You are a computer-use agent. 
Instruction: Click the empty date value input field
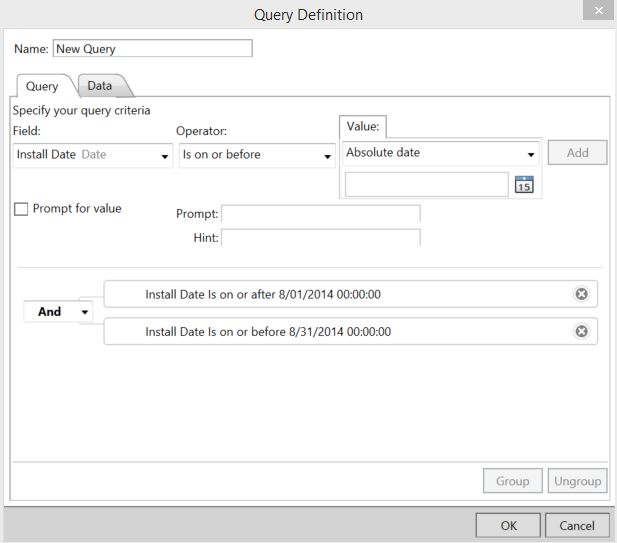(x=427, y=185)
